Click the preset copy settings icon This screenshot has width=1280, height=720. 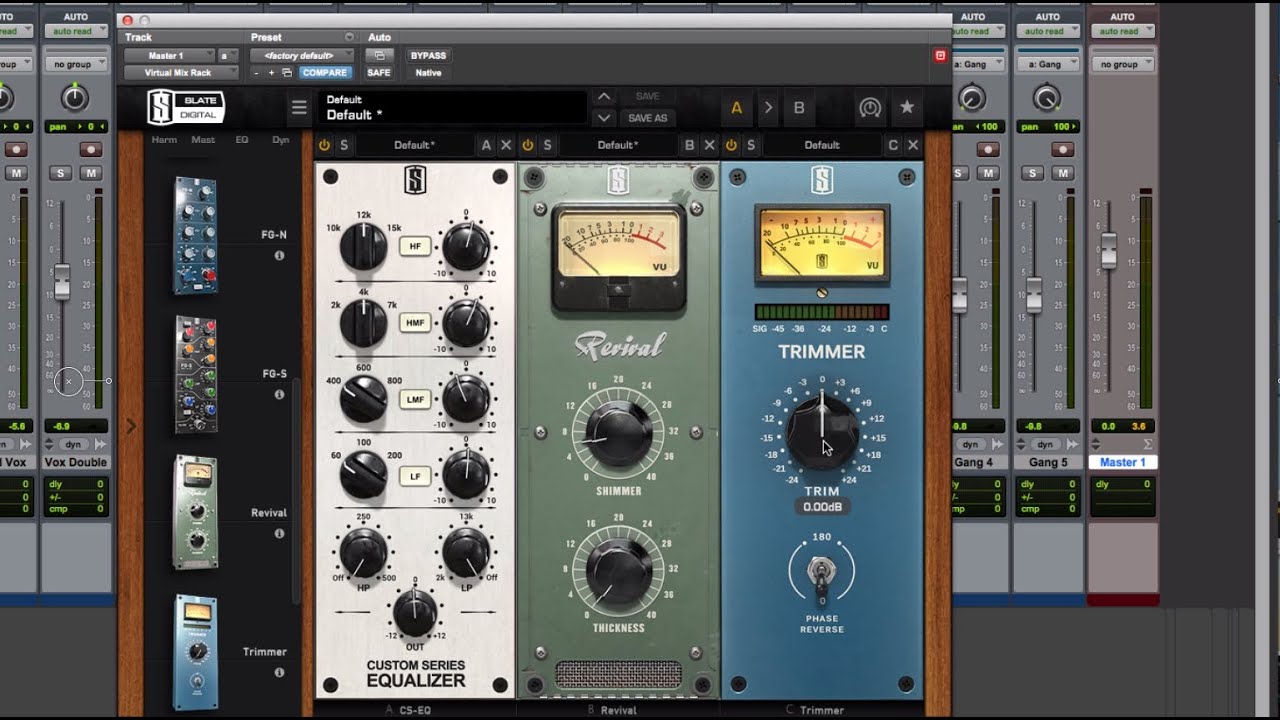[287, 73]
